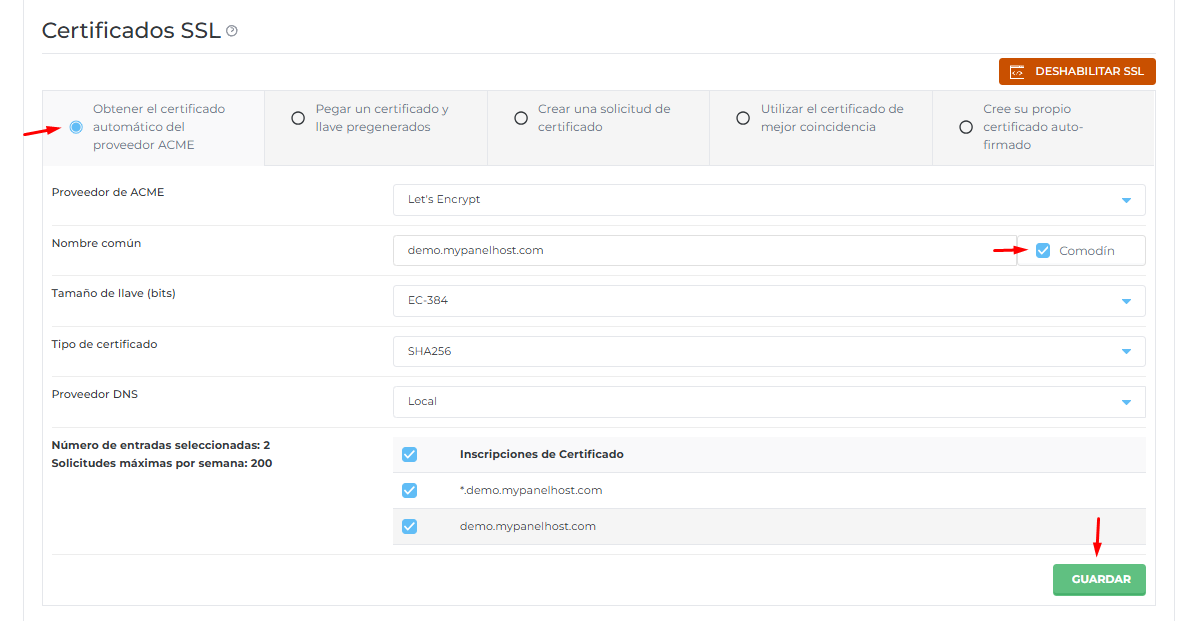The height and width of the screenshot is (621, 1194).
Task: Uncheck the Comodín wildcard checkbox
Action: (x=1043, y=251)
